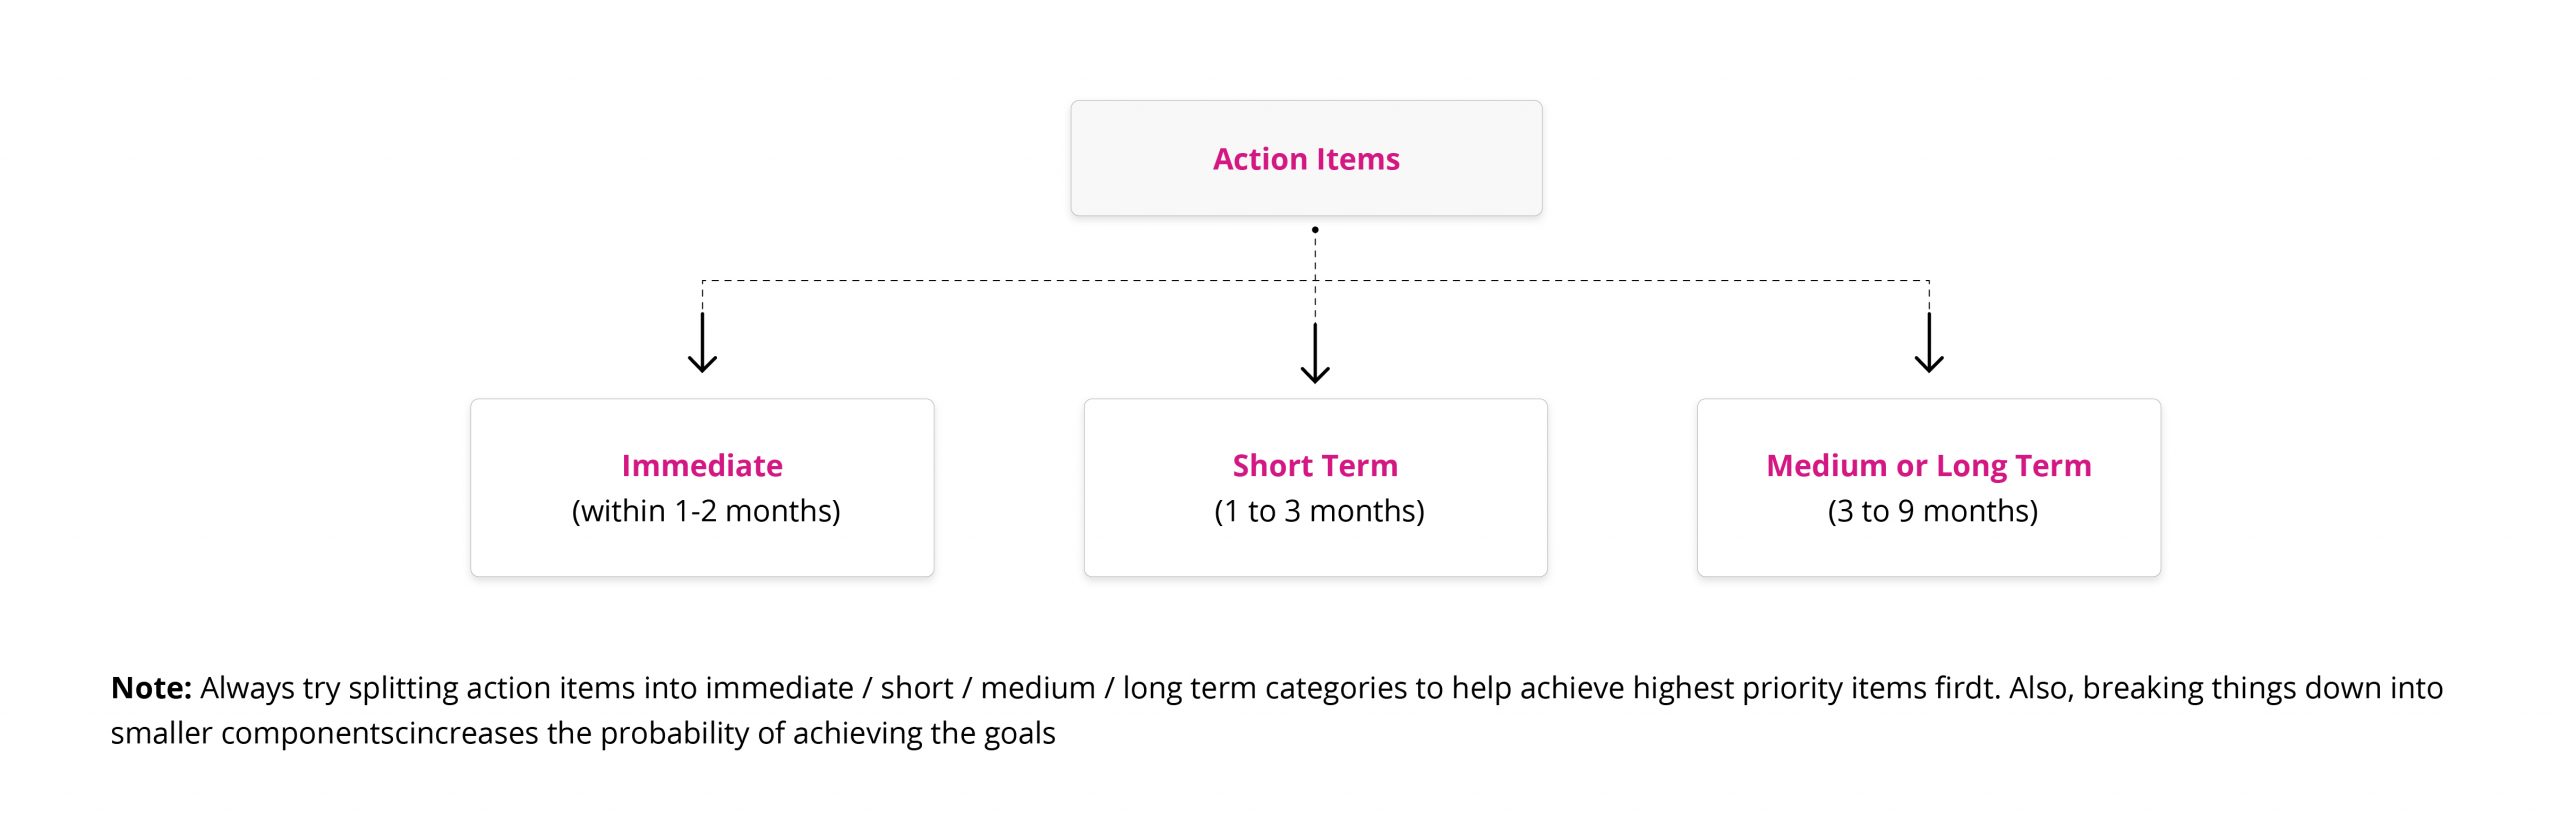Select the Short Term heading
The image size is (2560, 813).
pos(1315,465)
